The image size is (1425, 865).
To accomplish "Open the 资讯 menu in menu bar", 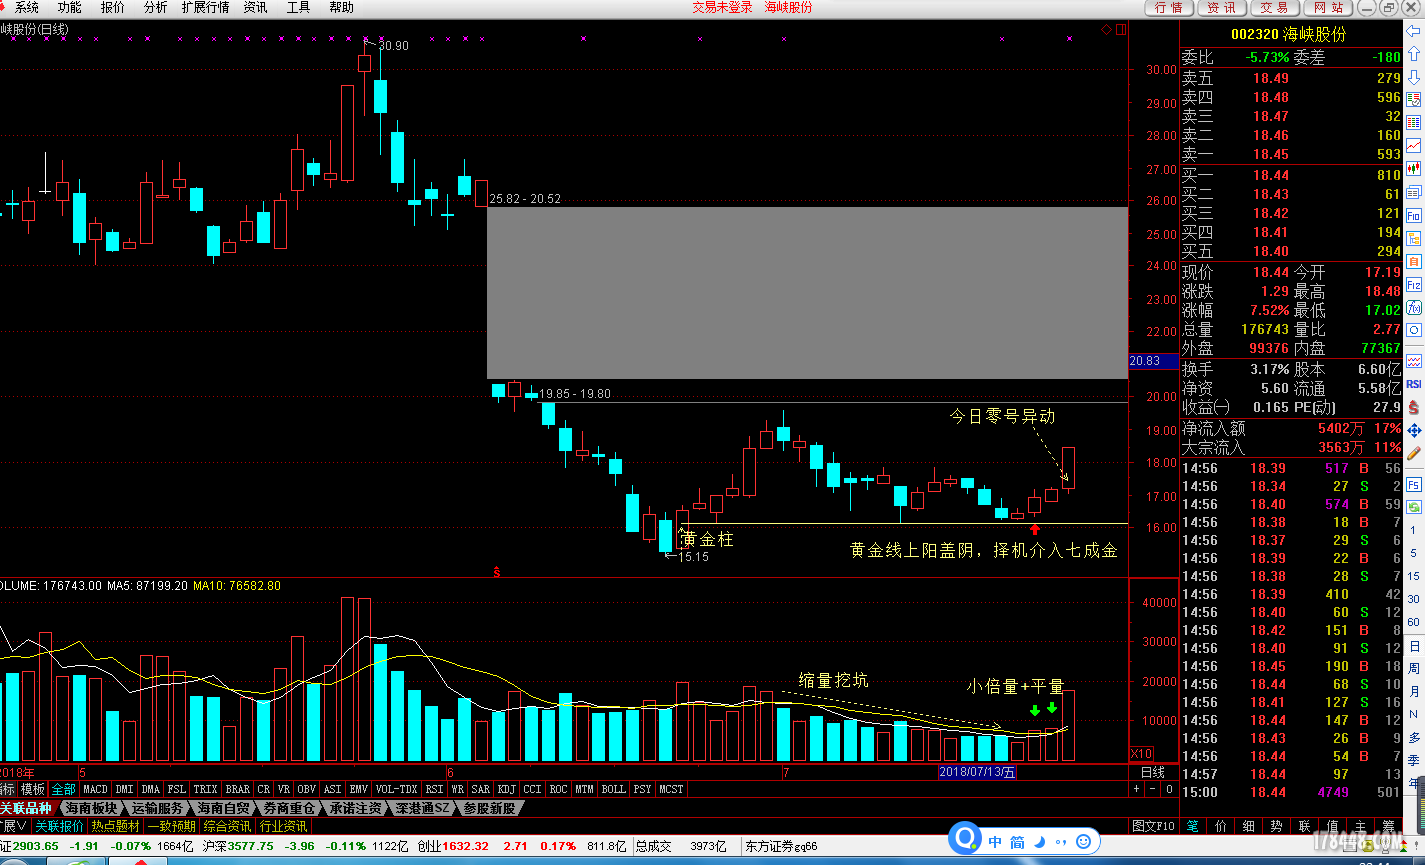I will 255,7.
